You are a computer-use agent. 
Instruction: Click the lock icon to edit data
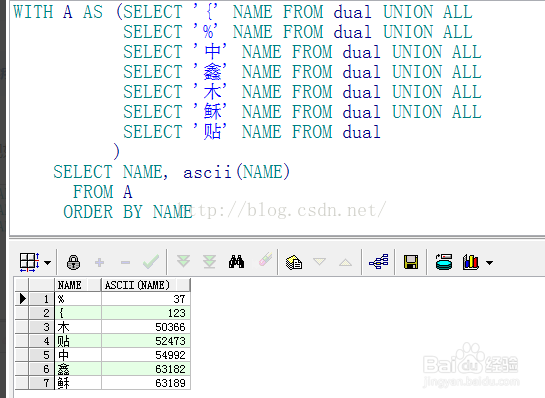coord(73,262)
